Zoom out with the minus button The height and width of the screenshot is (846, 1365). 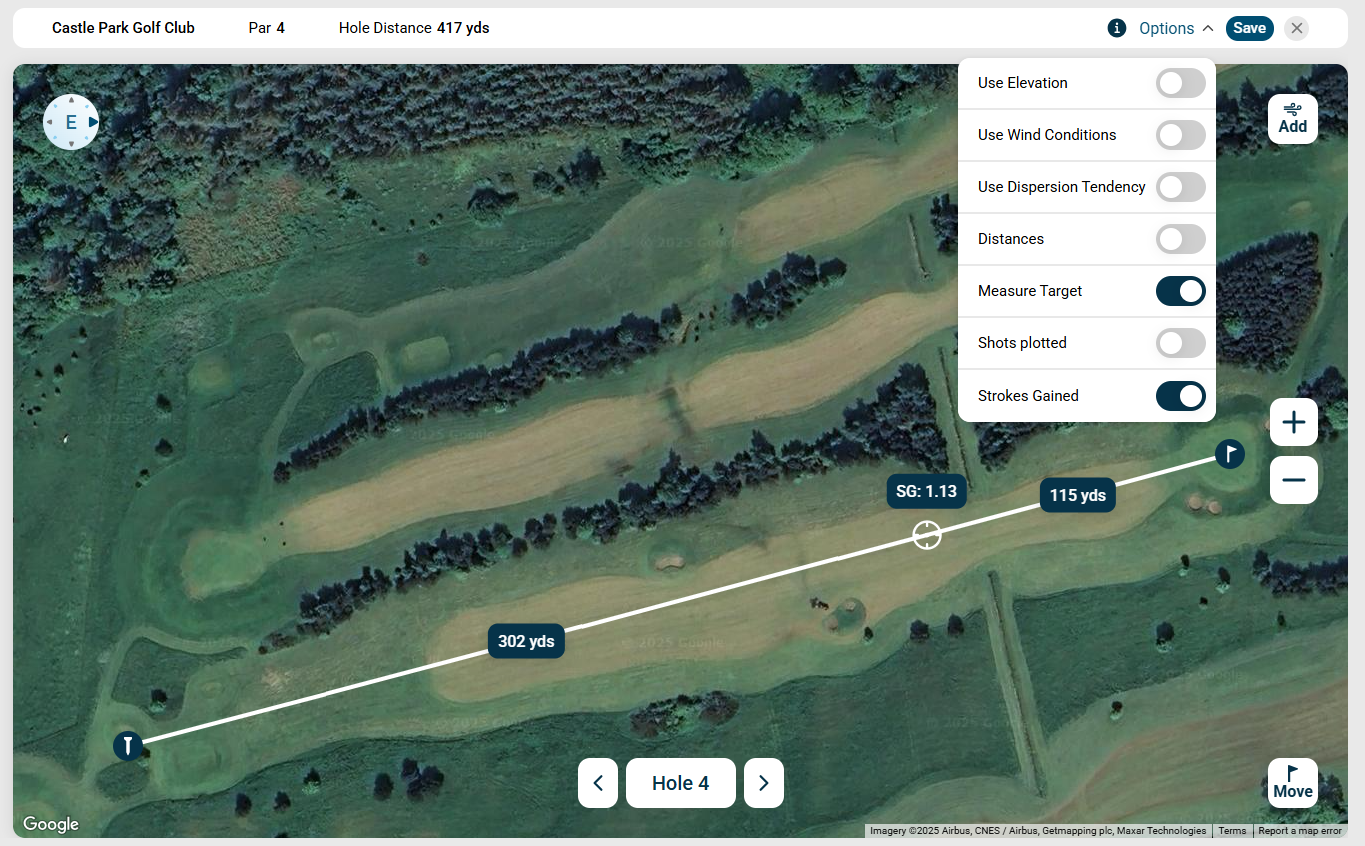point(1293,480)
